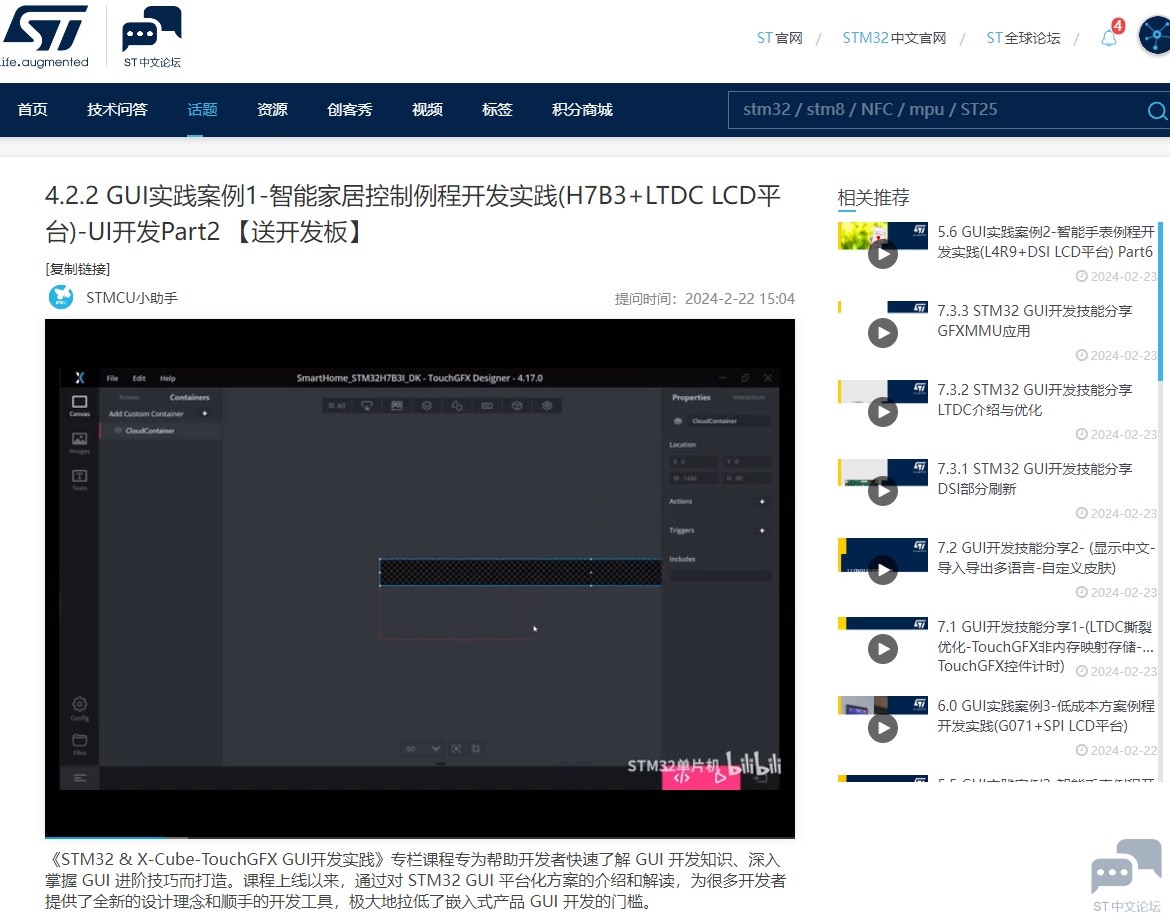Open 7.3.3 GFXMMU应用 recommendation title
1170x922 pixels.
click(x=1034, y=321)
